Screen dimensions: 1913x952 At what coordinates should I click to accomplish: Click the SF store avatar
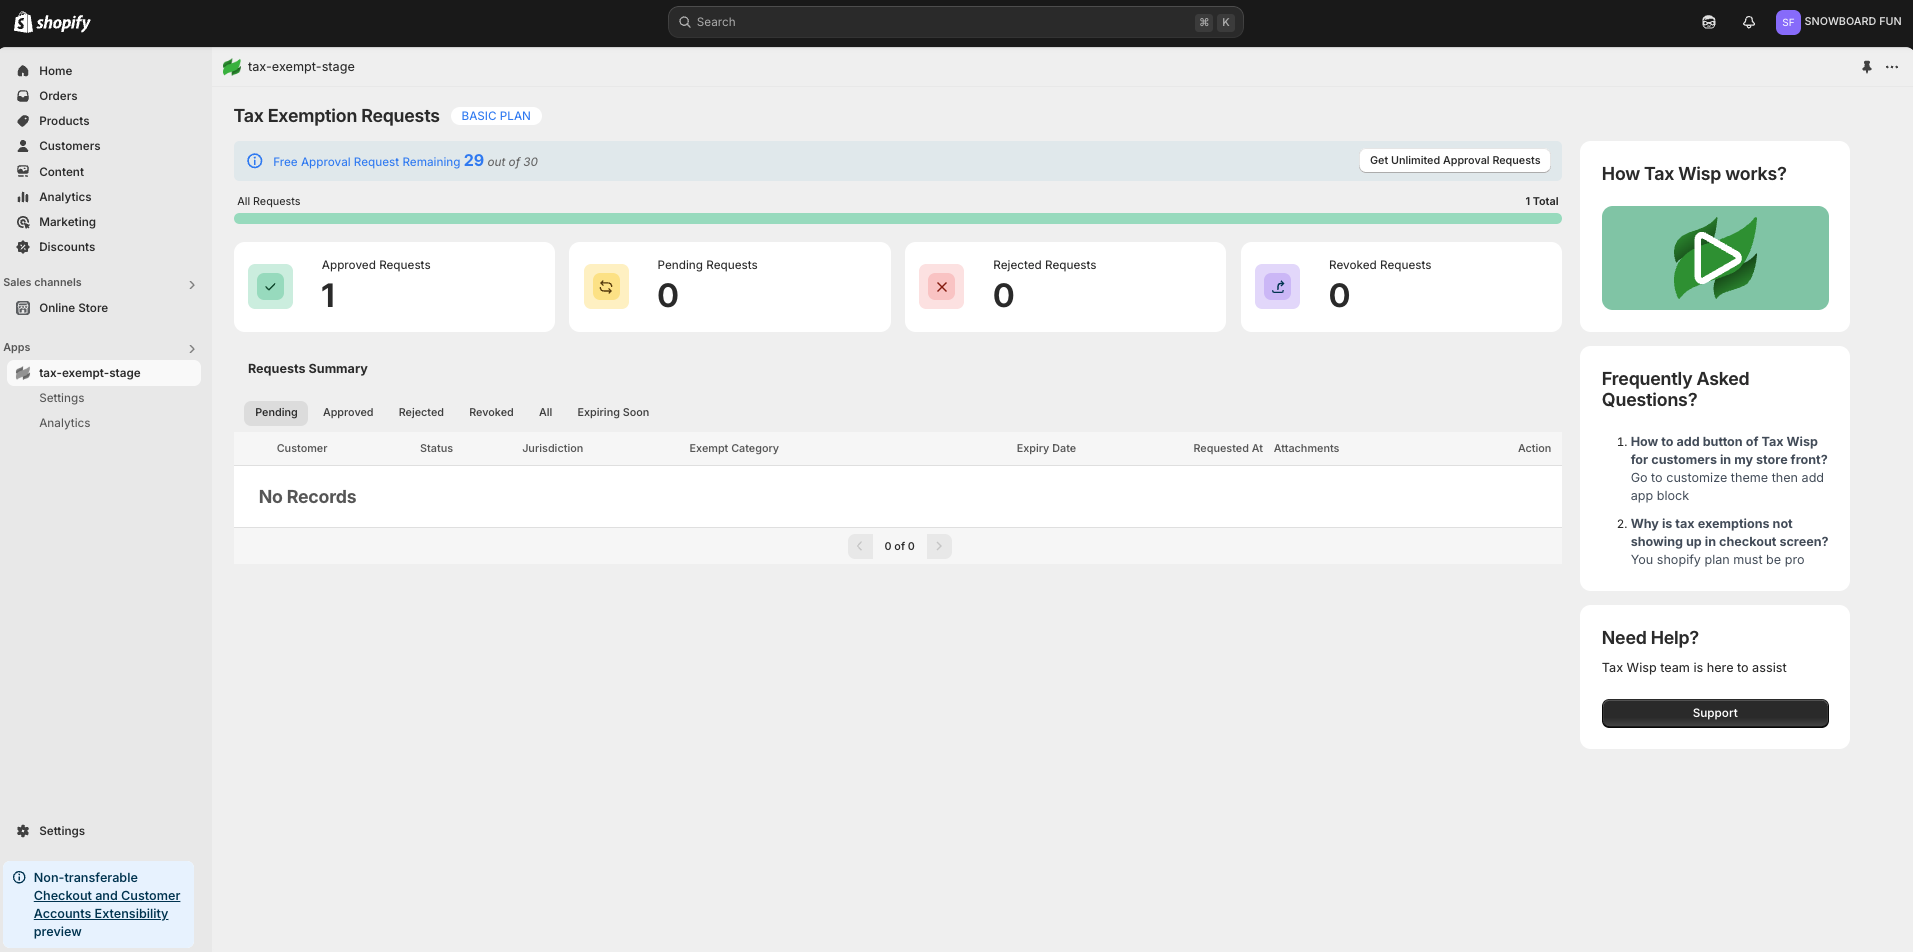(1788, 22)
